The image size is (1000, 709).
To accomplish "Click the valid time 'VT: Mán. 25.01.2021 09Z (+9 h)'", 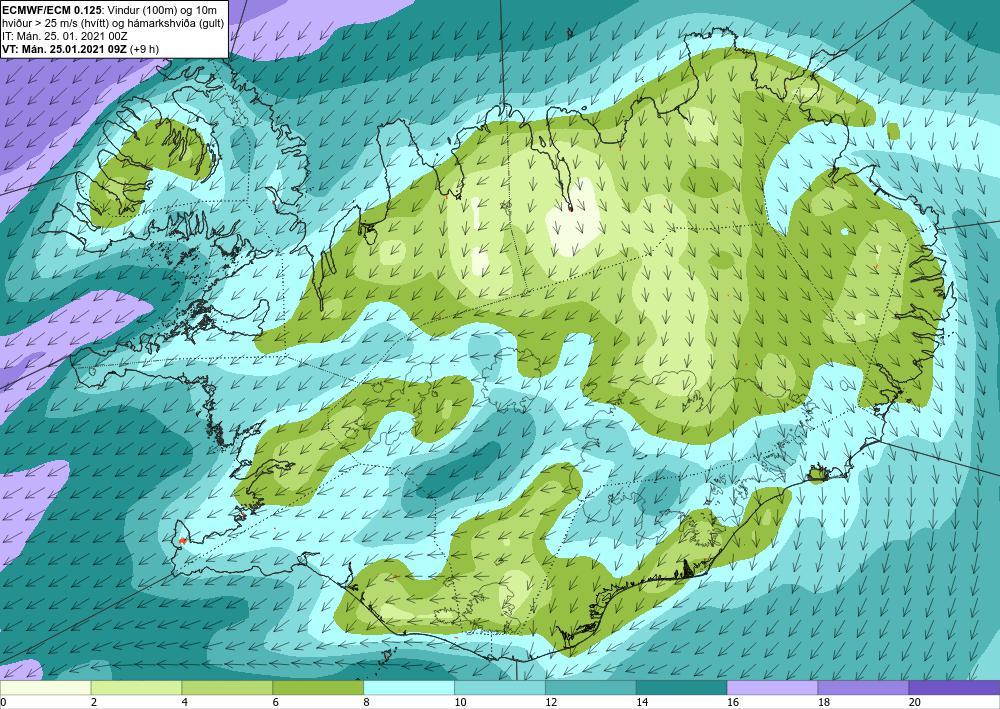I will click(x=81, y=49).
